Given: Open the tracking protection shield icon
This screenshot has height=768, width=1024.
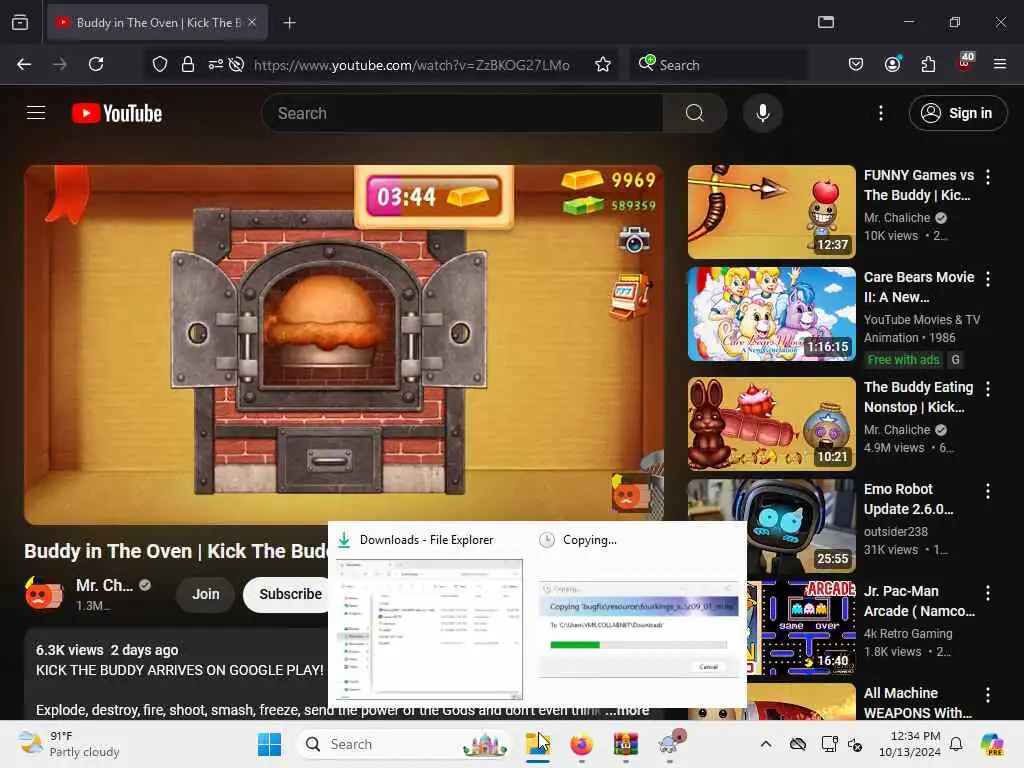Looking at the screenshot, I should 160,64.
